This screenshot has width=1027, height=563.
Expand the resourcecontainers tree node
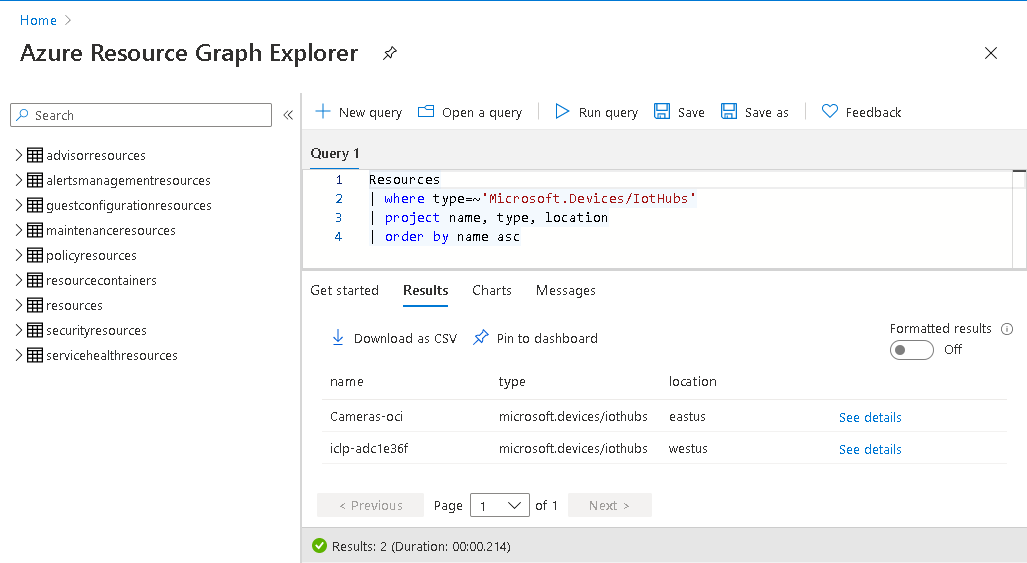(x=19, y=280)
